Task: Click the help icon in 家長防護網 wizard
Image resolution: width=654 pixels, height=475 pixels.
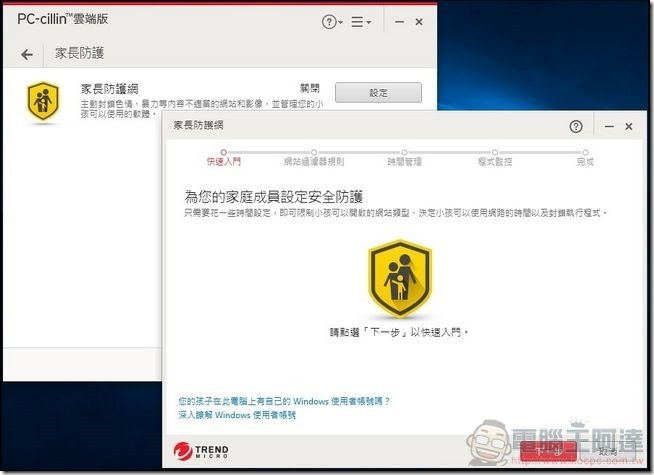Action: coord(576,126)
